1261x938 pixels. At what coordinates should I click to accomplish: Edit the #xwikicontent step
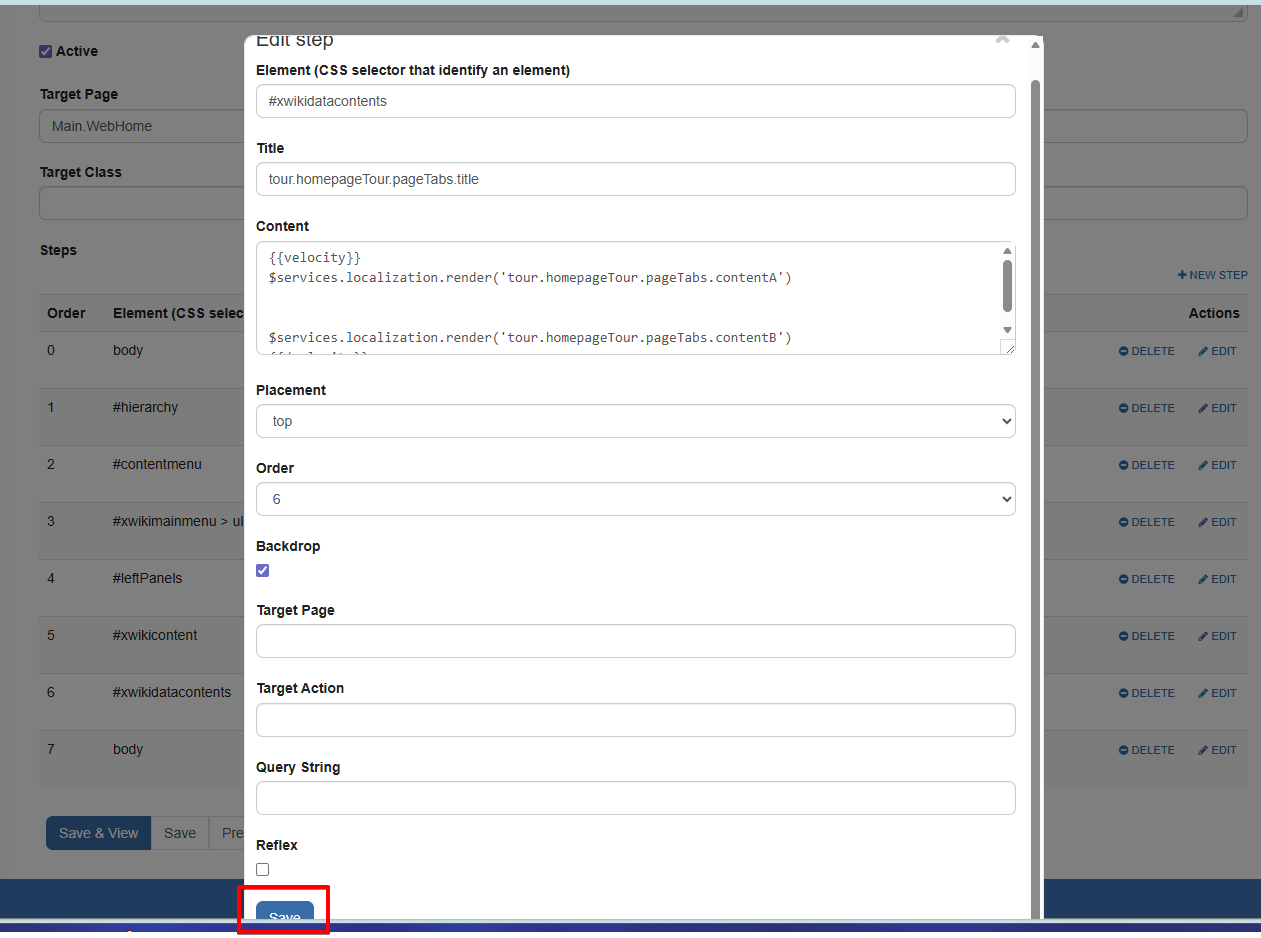tap(1216, 636)
